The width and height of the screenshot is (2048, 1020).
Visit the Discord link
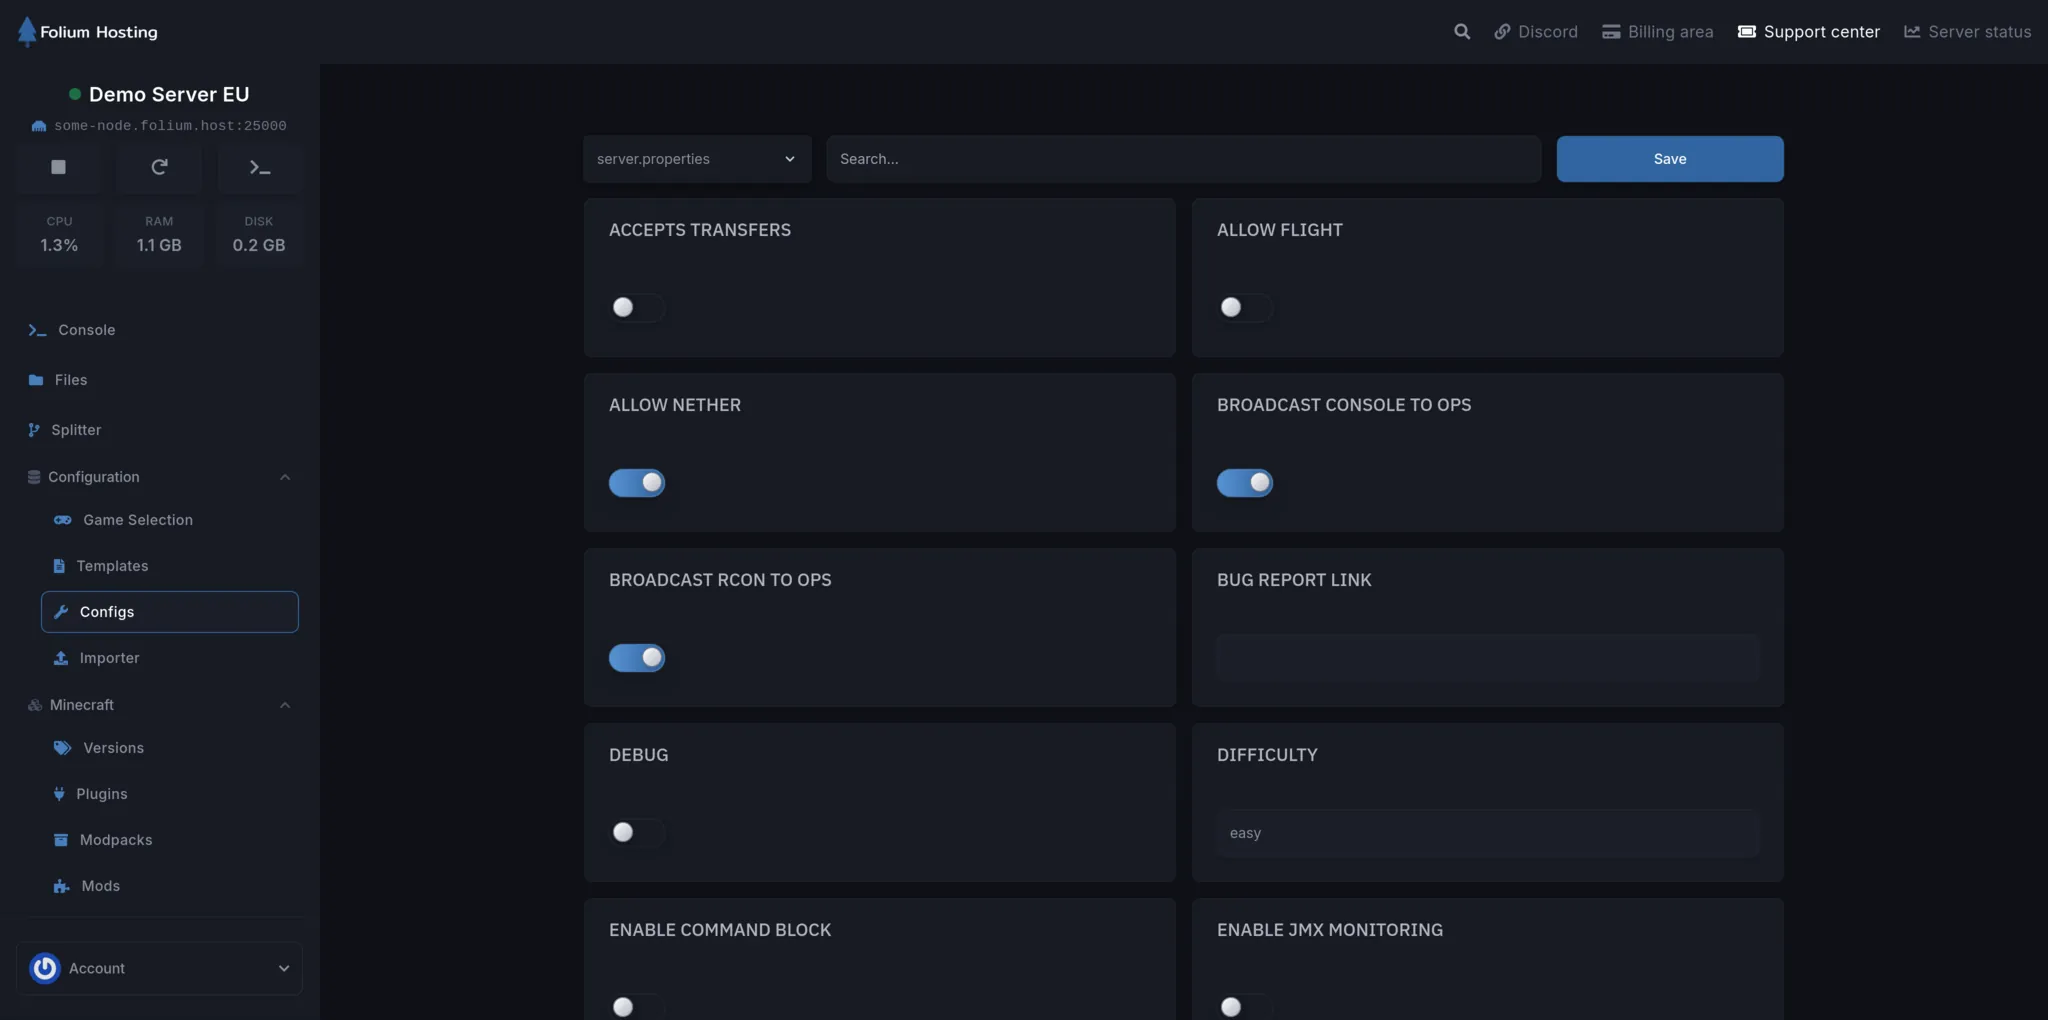pyautogui.click(x=1536, y=31)
